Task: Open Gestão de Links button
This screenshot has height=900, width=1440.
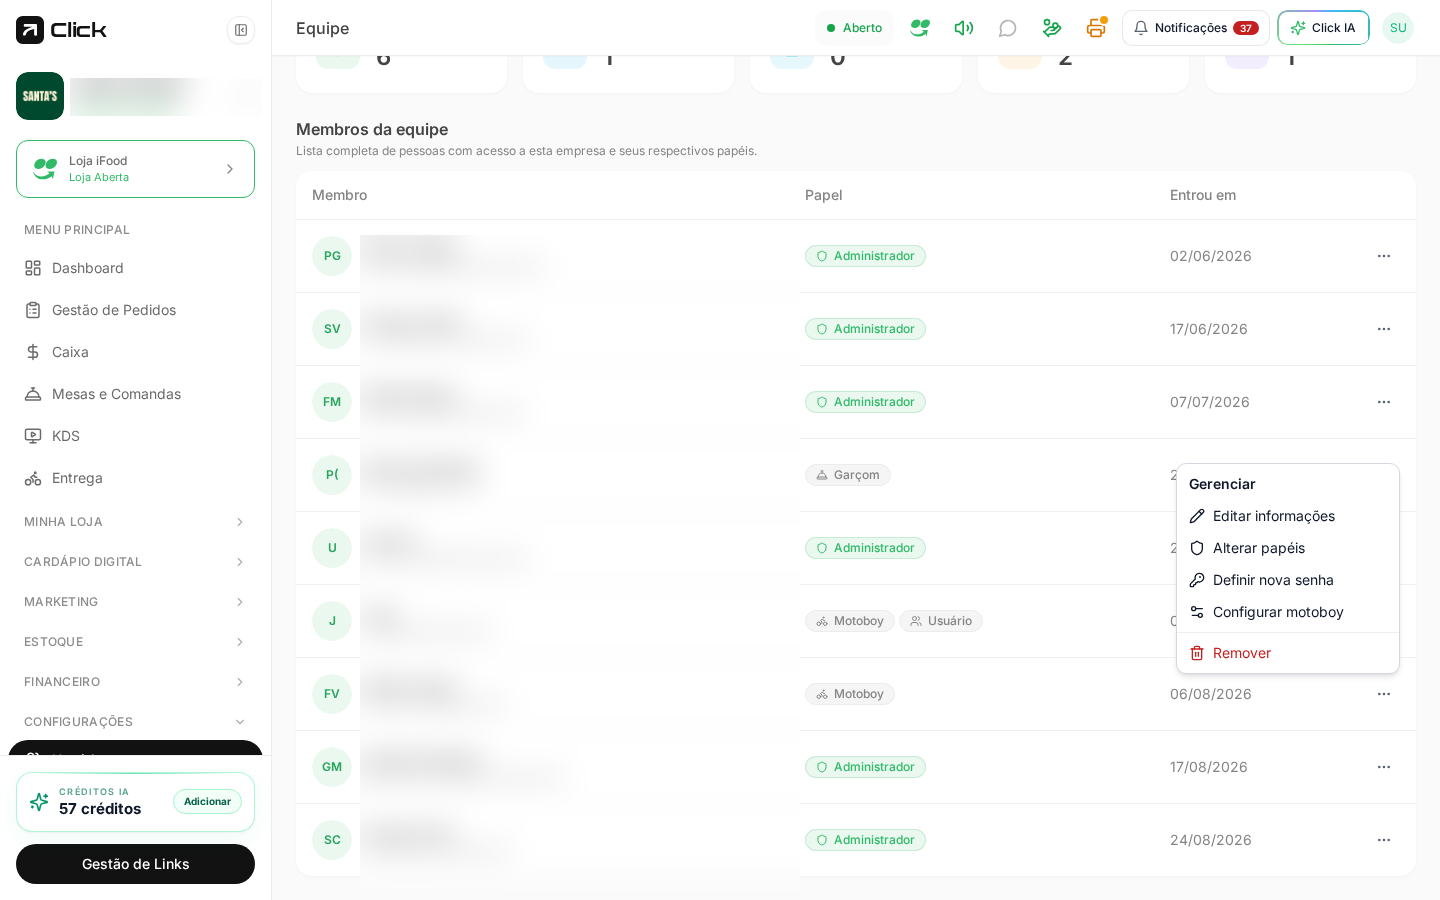Action: point(135,864)
